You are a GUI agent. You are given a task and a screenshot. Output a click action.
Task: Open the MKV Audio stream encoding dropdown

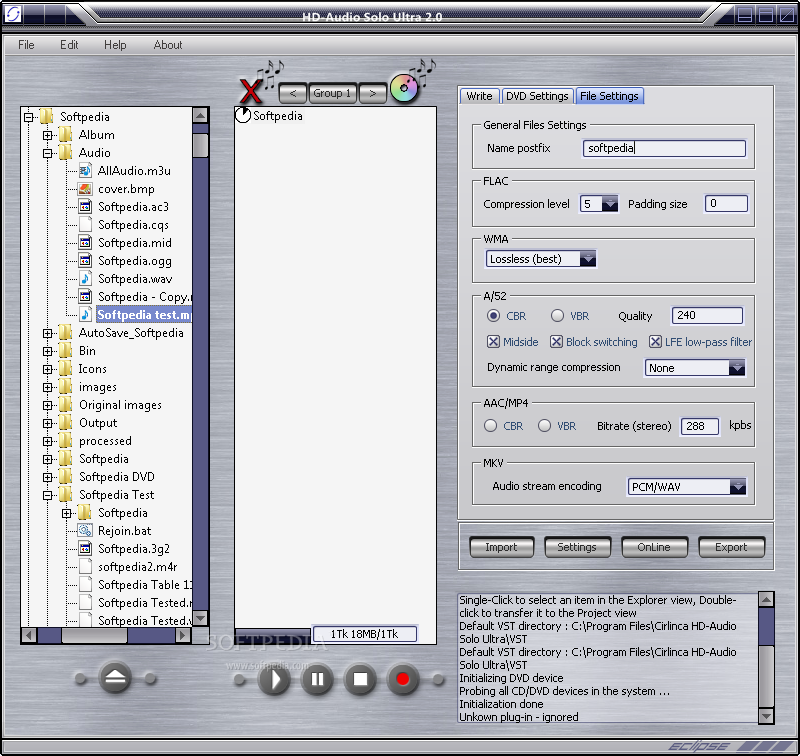coord(737,487)
